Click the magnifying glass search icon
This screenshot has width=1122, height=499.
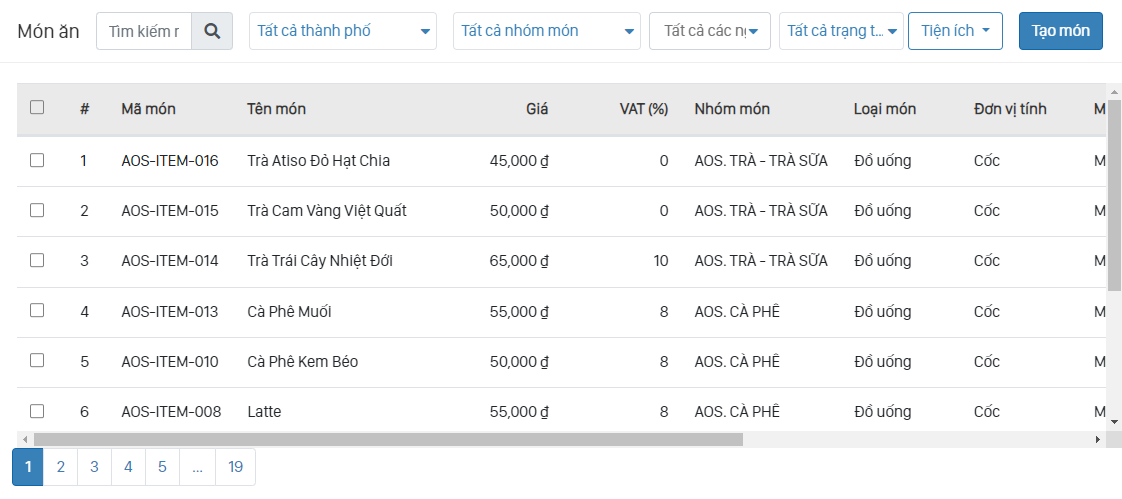tap(211, 31)
